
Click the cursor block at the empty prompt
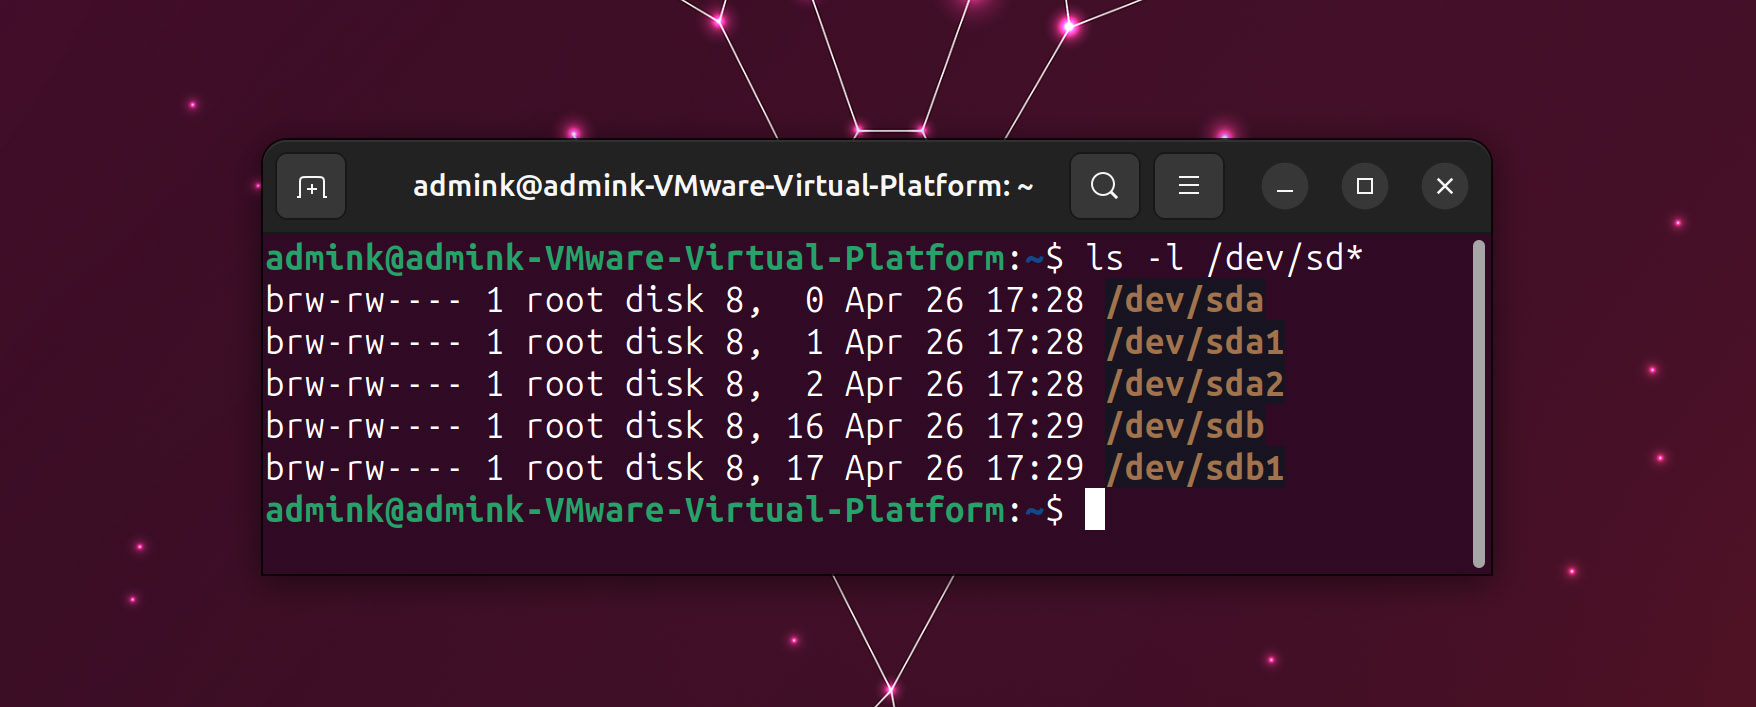point(1095,510)
